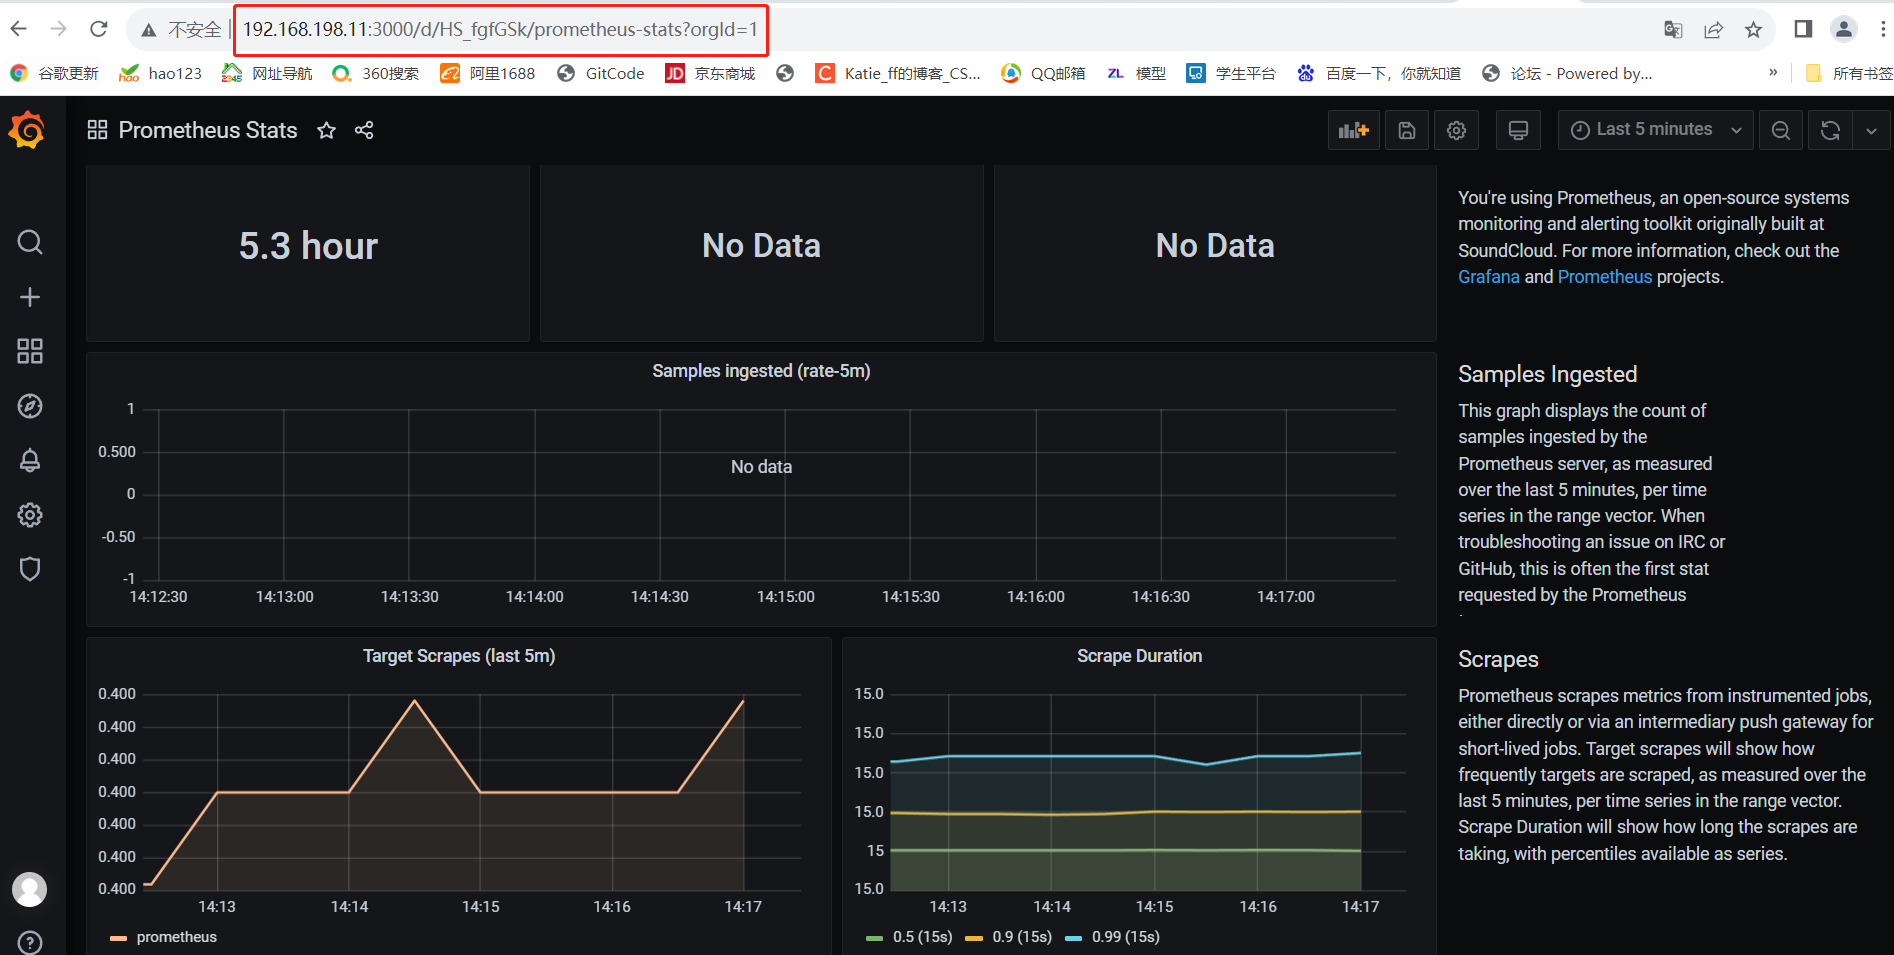Refresh the dashboard

point(1830,130)
